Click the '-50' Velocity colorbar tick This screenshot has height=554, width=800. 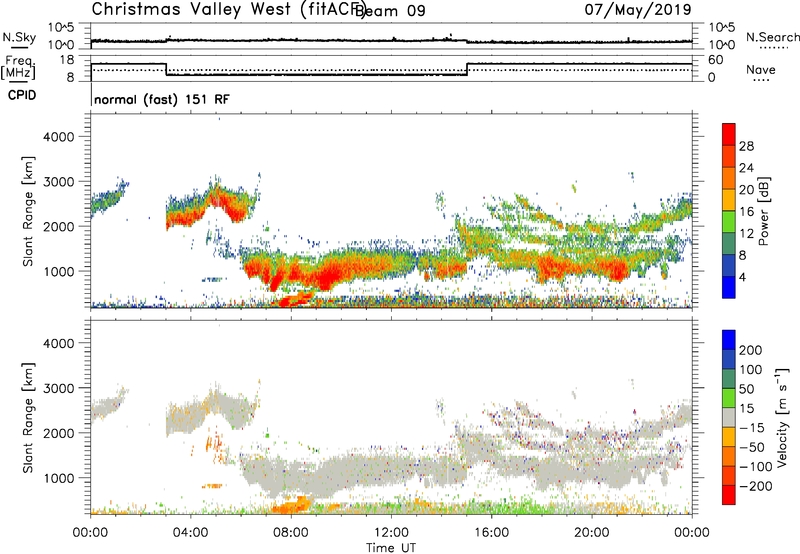click(x=752, y=447)
